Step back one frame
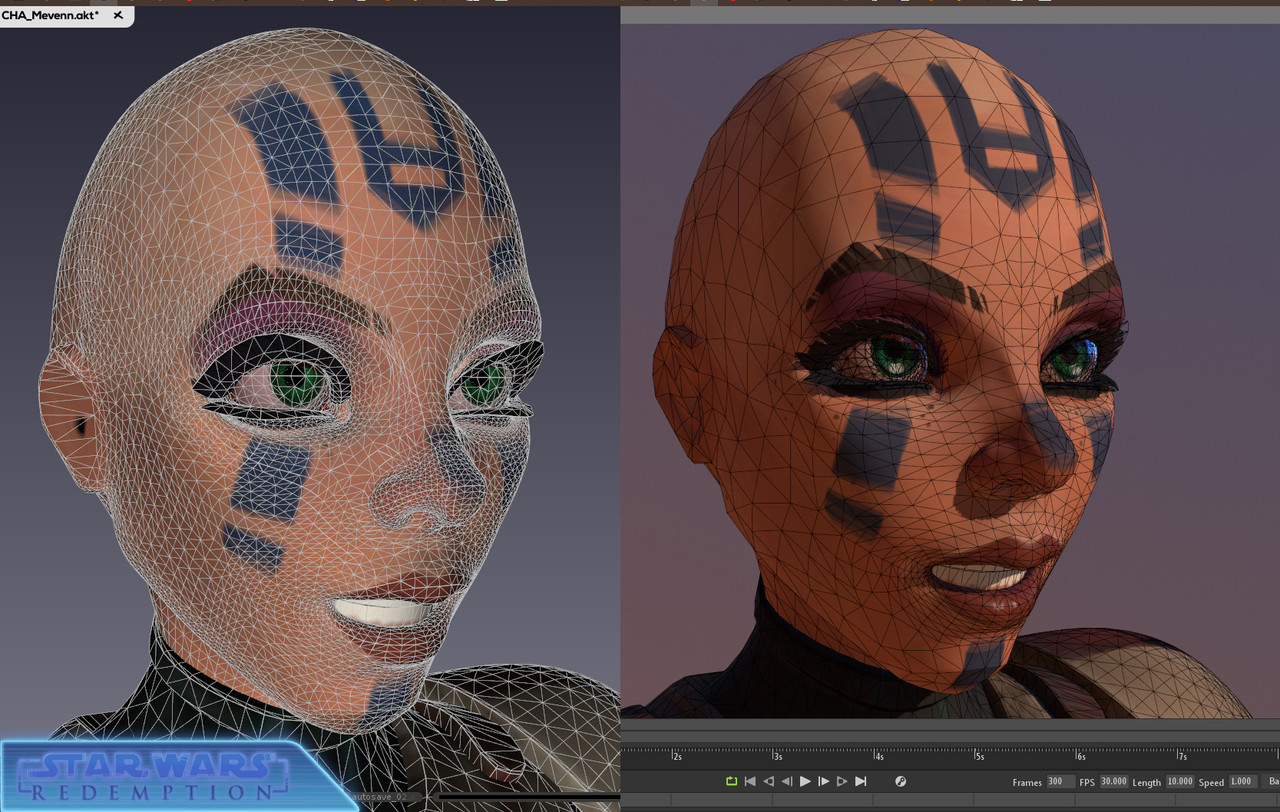The width and height of the screenshot is (1280, 812). click(x=787, y=781)
